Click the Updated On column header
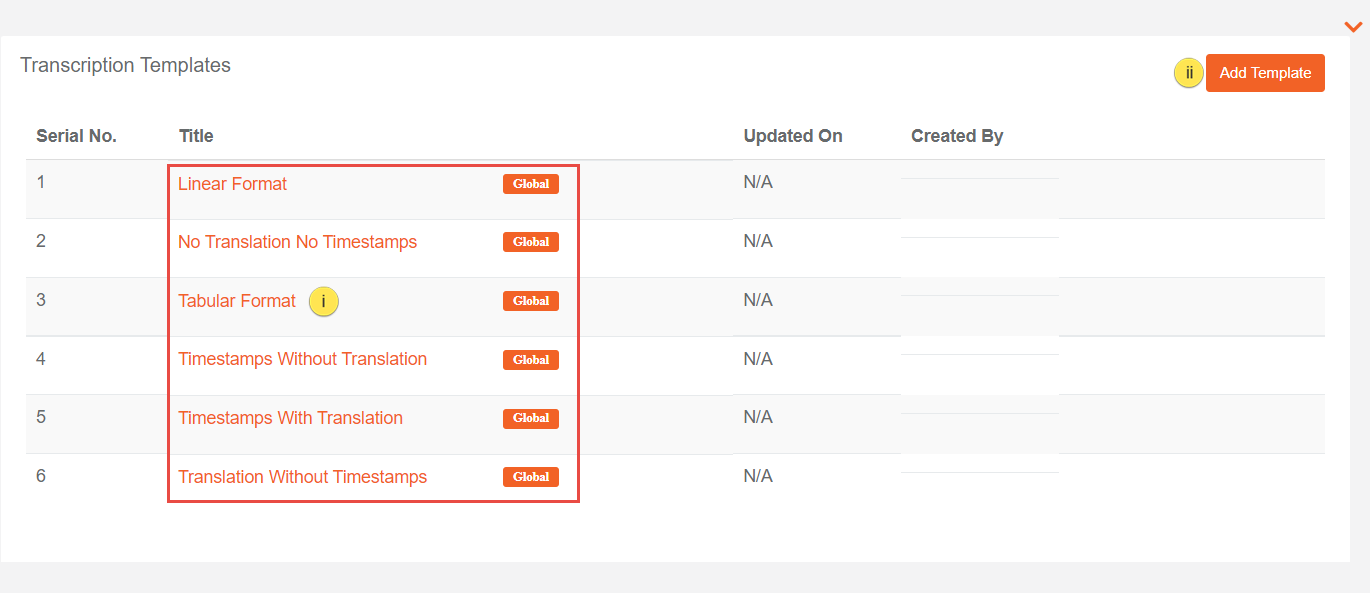The height and width of the screenshot is (593, 1370). click(x=792, y=136)
